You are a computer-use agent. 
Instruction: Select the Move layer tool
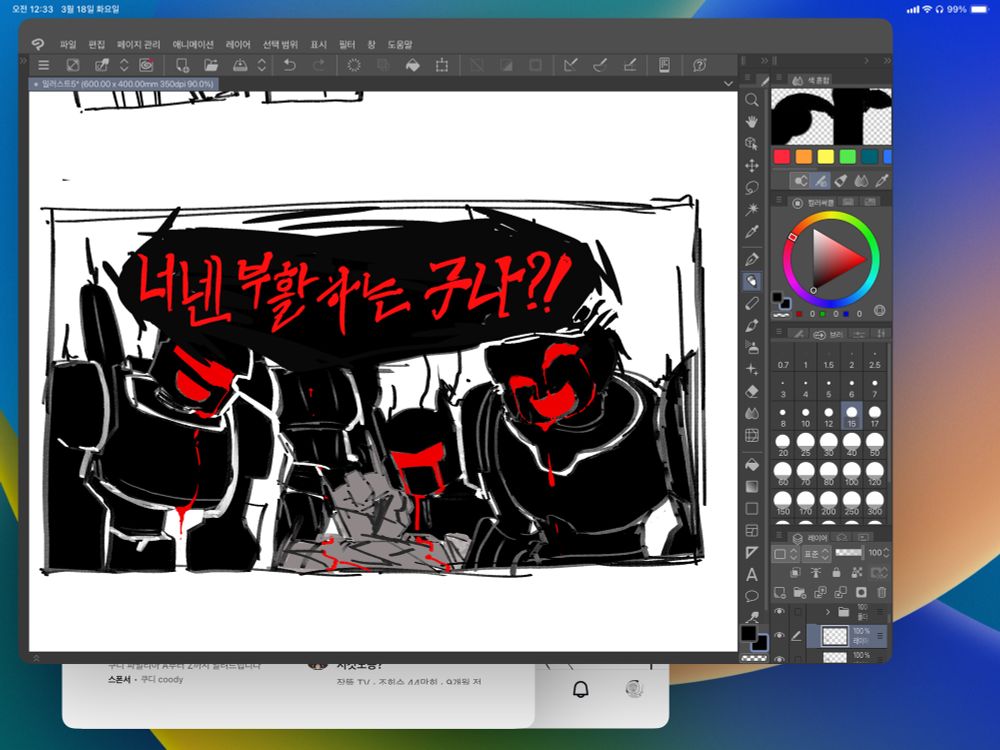tap(752, 166)
